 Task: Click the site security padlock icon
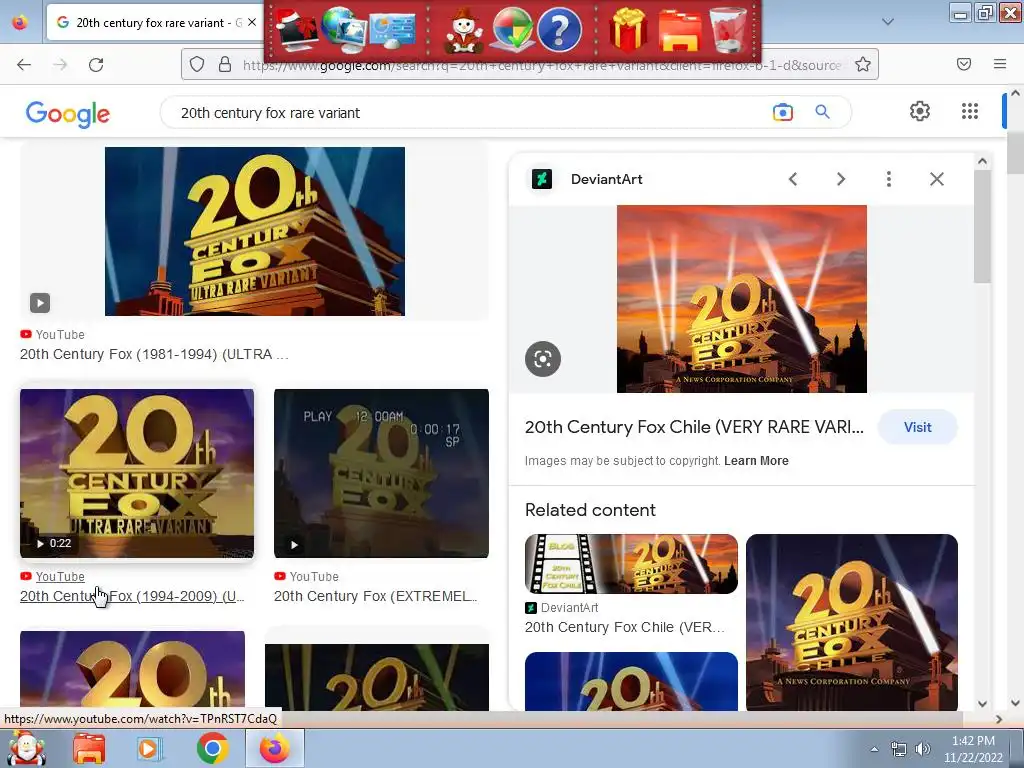coord(225,64)
